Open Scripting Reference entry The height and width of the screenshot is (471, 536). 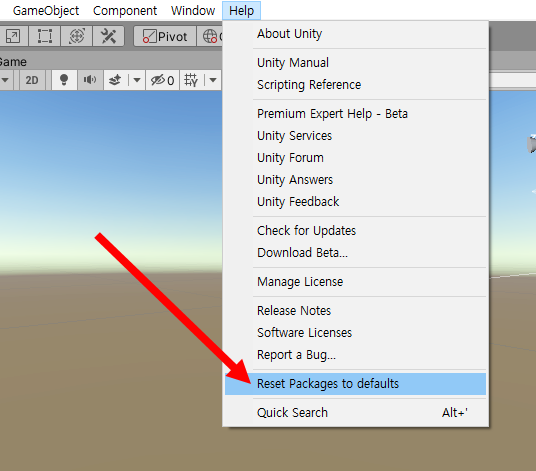pos(355,85)
